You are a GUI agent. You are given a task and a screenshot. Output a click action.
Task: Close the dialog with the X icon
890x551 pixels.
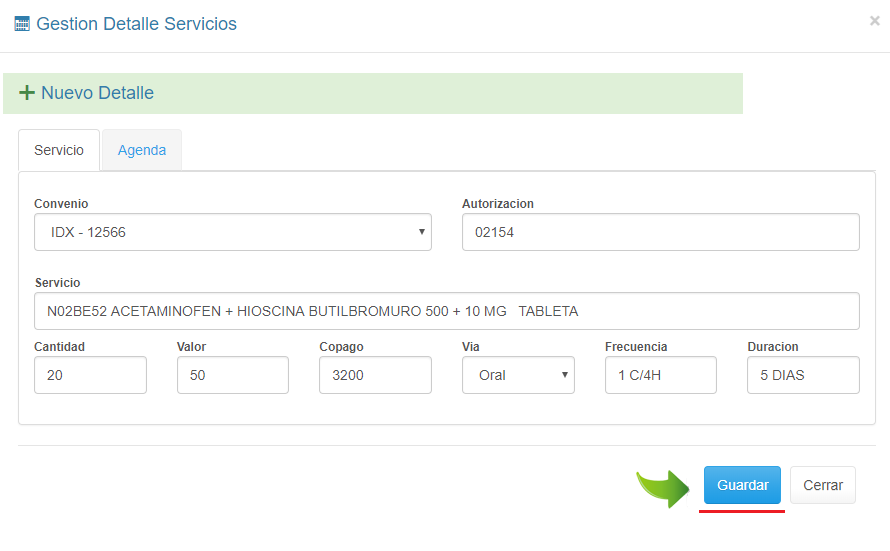tap(874, 21)
